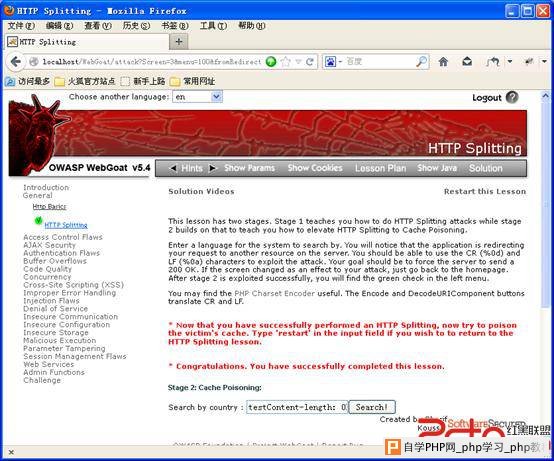Viewport: 554px width, 461px height.
Task: Open the language selection dropdown
Action: 198,97
